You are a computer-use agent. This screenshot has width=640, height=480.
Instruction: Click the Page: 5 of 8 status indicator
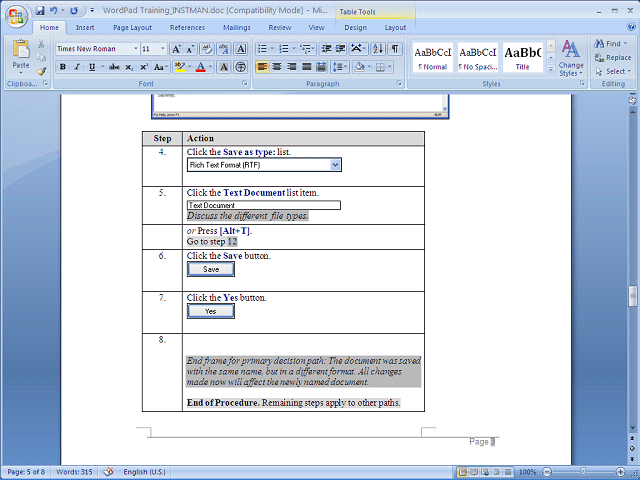tap(26, 472)
